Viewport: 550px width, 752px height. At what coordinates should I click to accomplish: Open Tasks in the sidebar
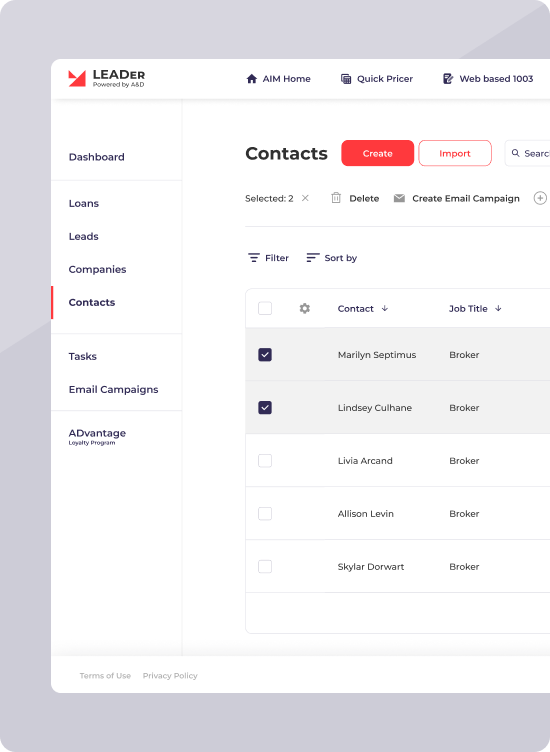pyautogui.click(x=82, y=356)
